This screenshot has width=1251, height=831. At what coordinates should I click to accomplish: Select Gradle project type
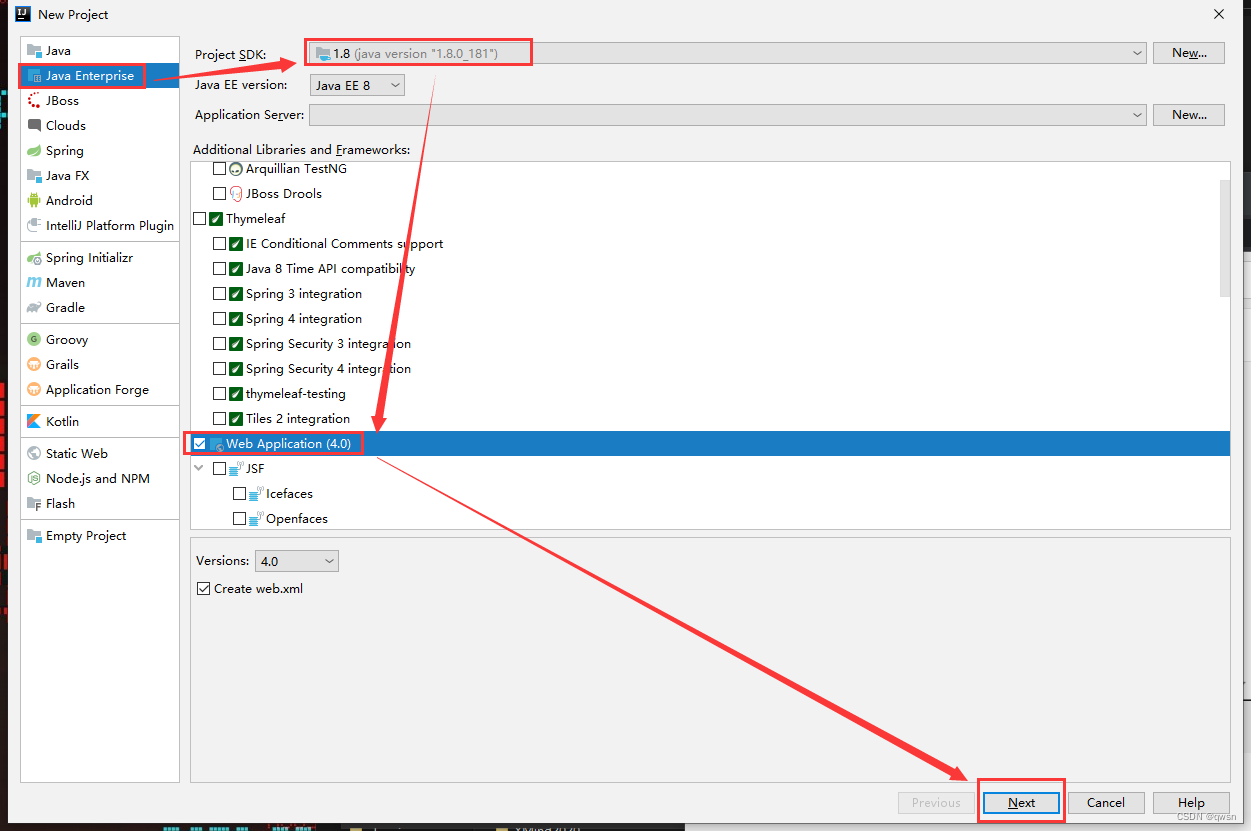99,307
